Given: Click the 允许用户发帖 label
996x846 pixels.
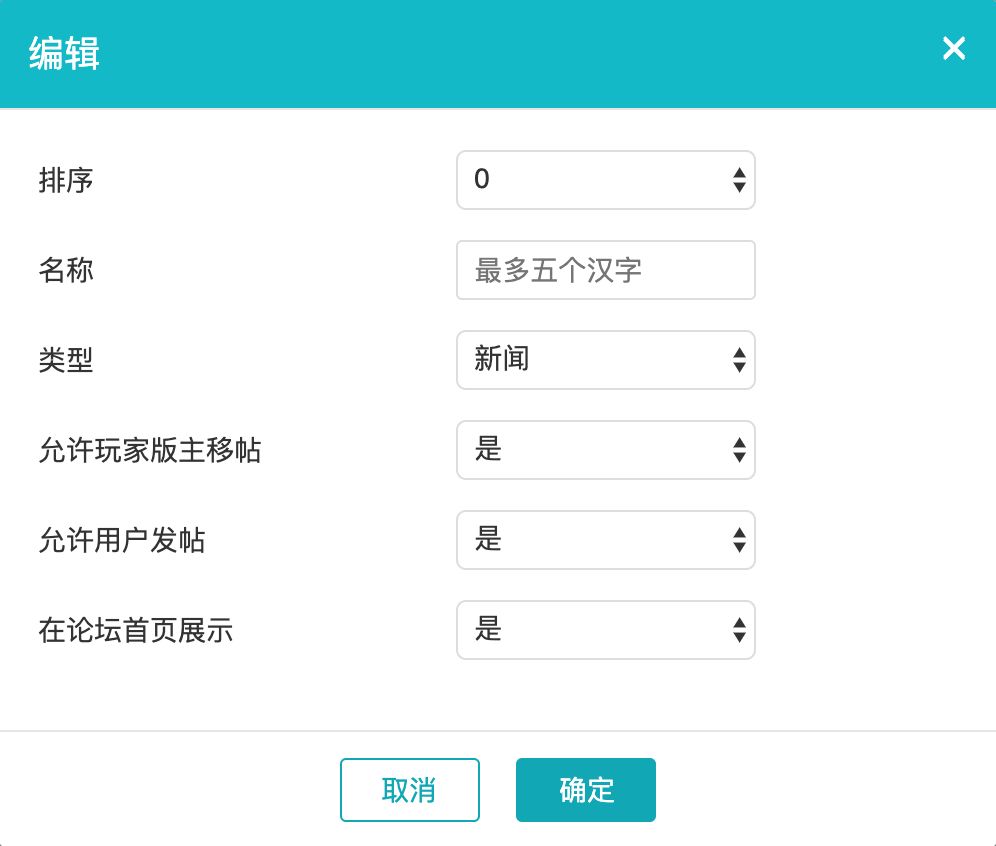Looking at the screenshot, I should [122, 540].
